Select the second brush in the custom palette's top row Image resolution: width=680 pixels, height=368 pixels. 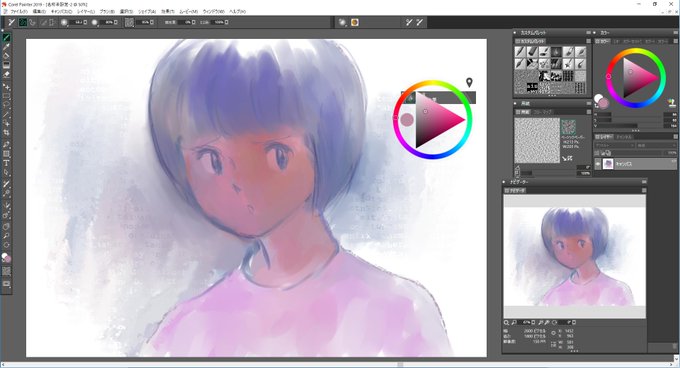532,52
